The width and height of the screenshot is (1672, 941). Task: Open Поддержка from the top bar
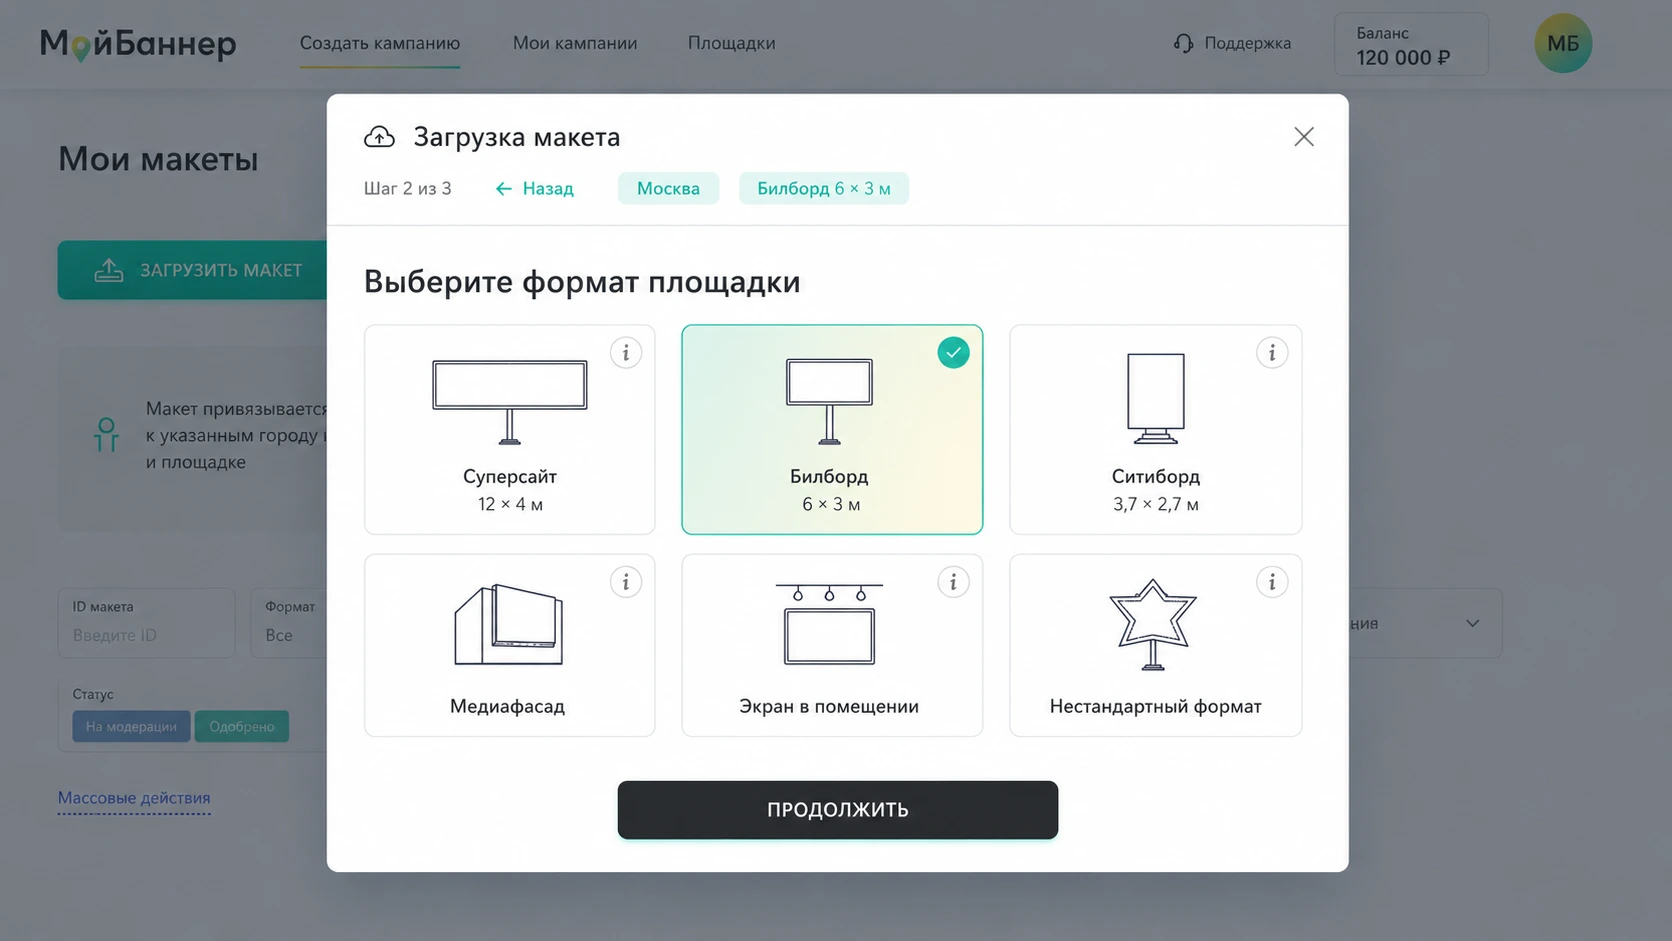coord(1232,43)
